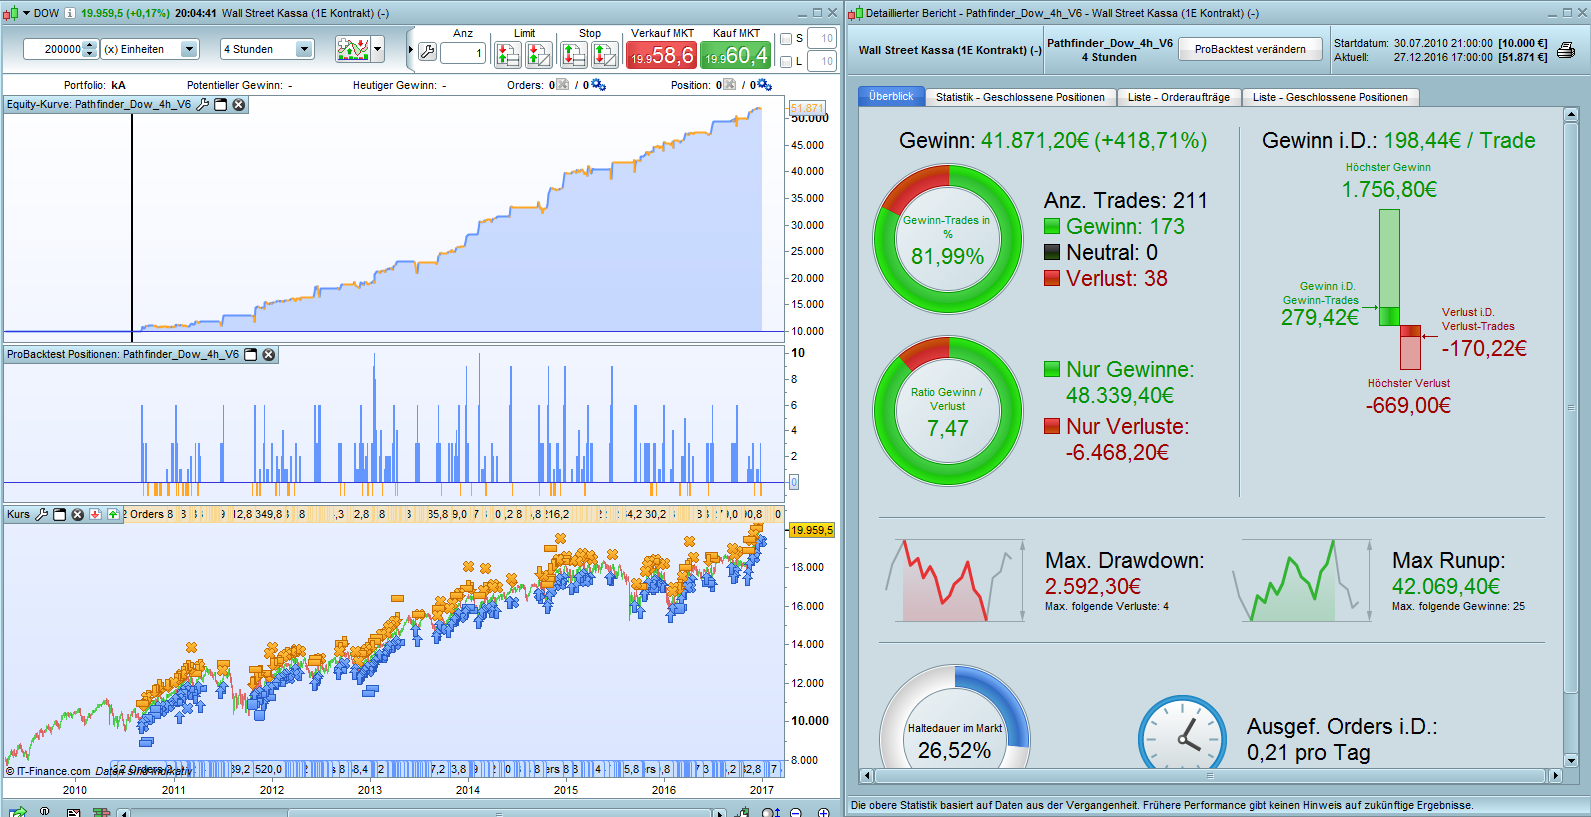Viewport: 1591px width, 817px height.
Task: Click the Ratio Gewinn / Verlust donut chart
Action: (x=948, y=410)
